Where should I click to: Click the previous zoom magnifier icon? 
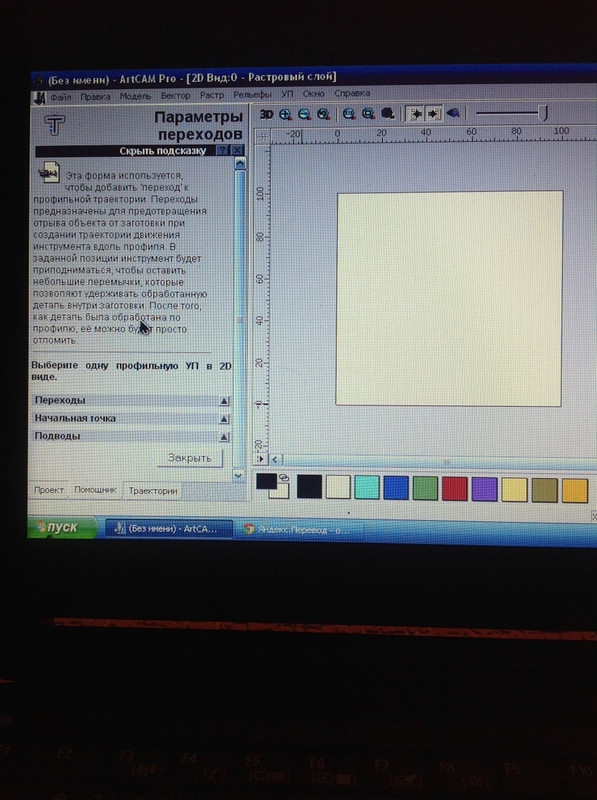point(323,114)
